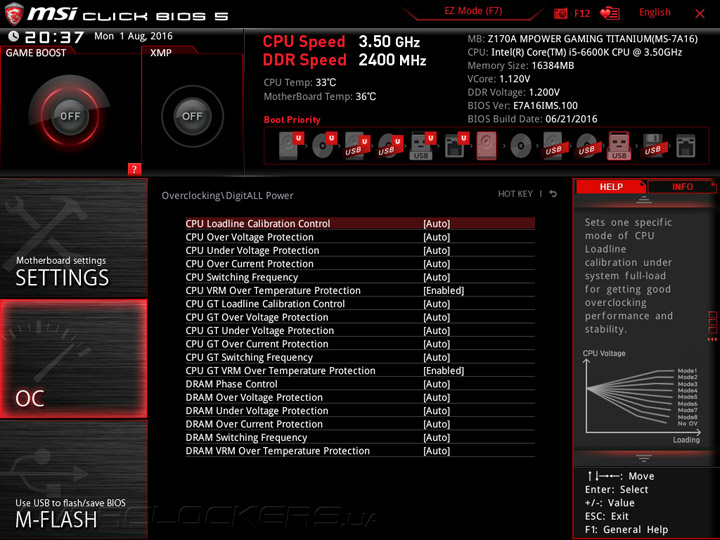Click the back arrow beside HOT KEY
This screenshot has height=540, width=720.
553,194
